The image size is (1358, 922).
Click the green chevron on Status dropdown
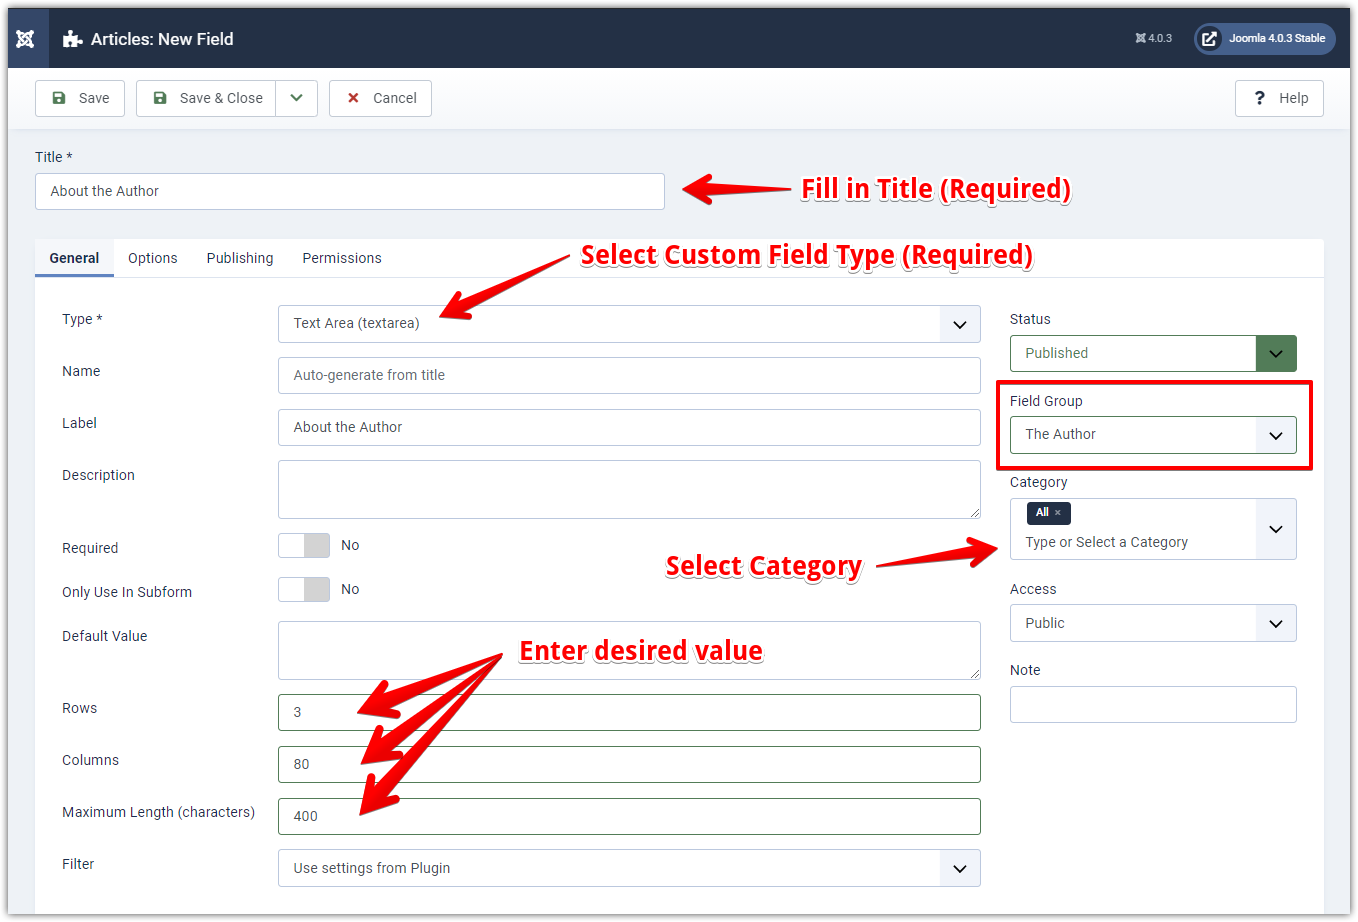point(1276,353)
